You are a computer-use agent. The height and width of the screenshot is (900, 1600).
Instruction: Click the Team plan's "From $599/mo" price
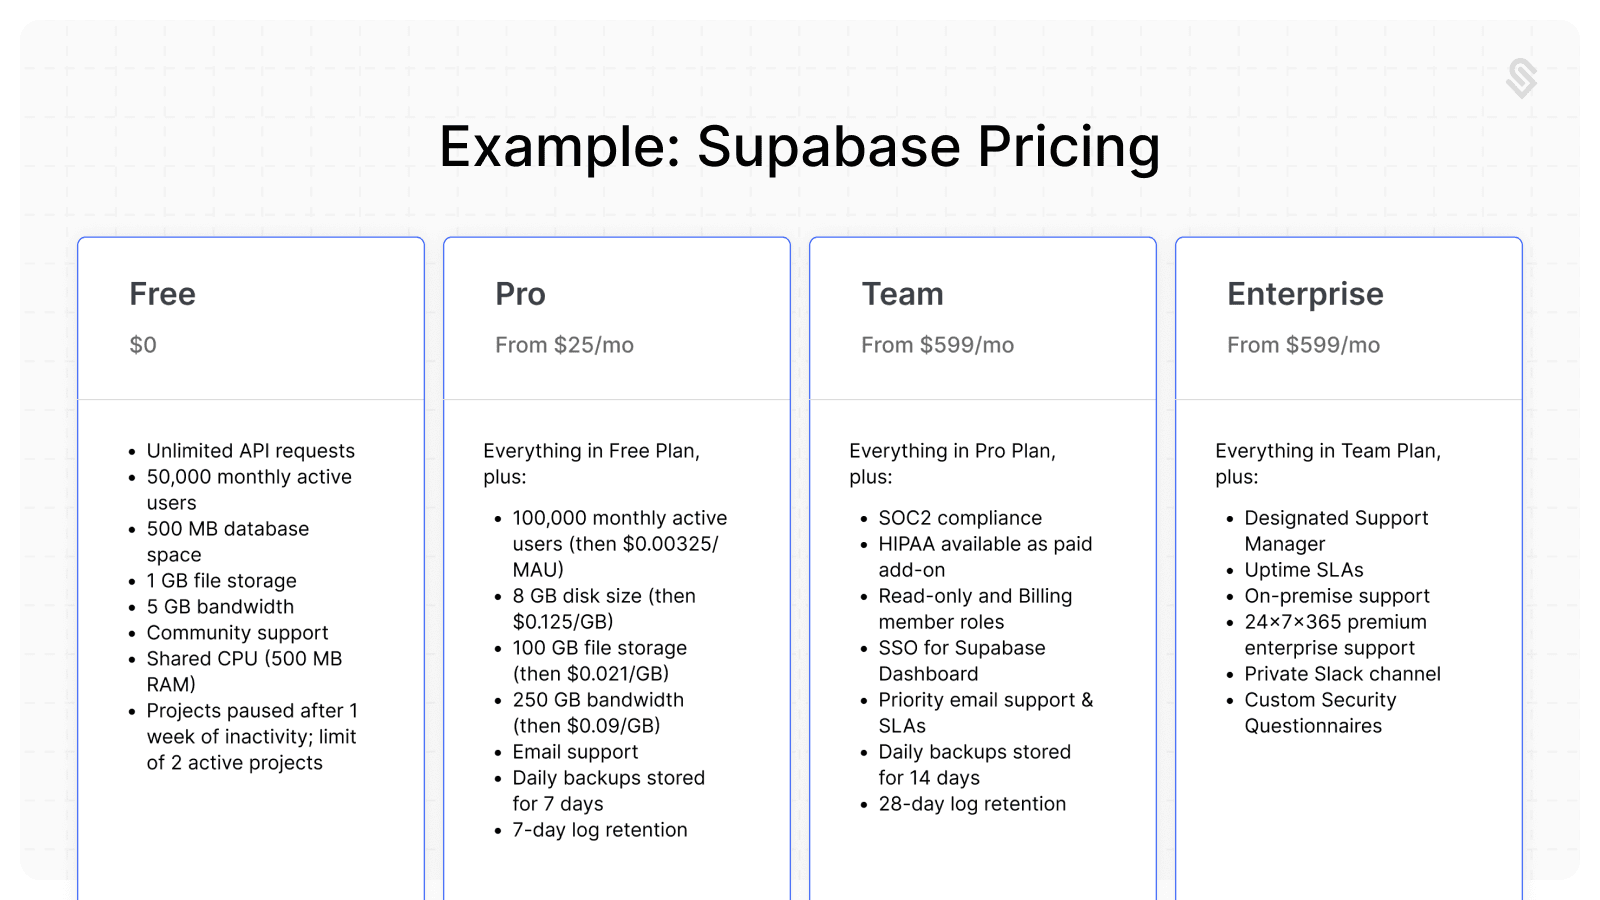pos(937,345)
